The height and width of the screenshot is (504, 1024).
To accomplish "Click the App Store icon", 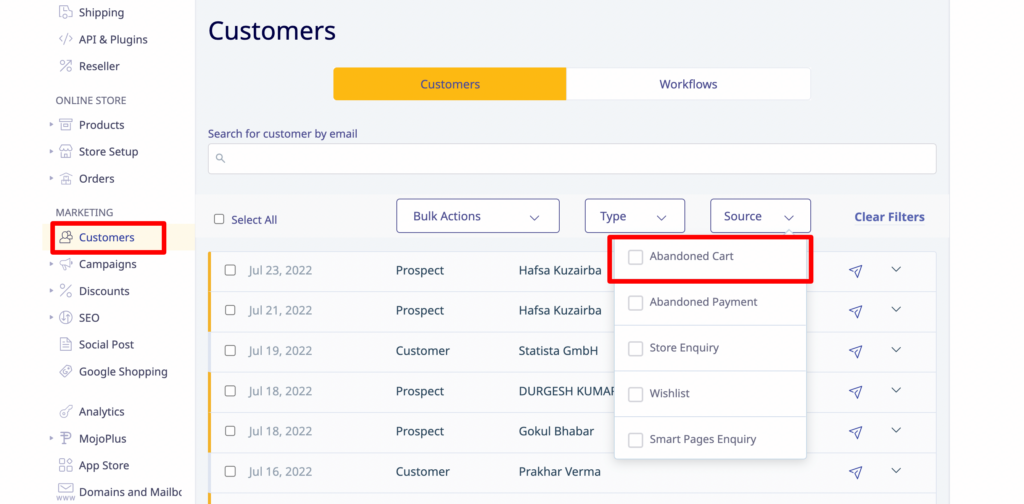I will click(x=65, y=466).
